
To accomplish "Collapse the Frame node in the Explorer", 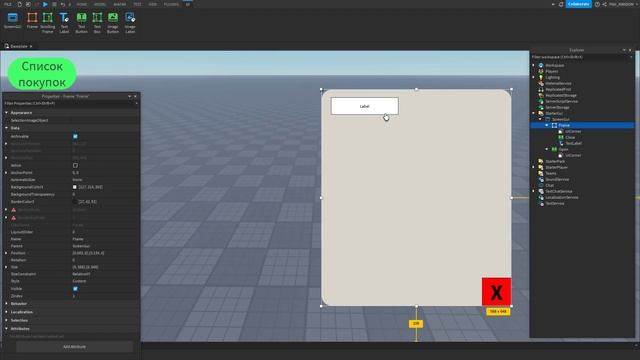I will coord(547,125).
